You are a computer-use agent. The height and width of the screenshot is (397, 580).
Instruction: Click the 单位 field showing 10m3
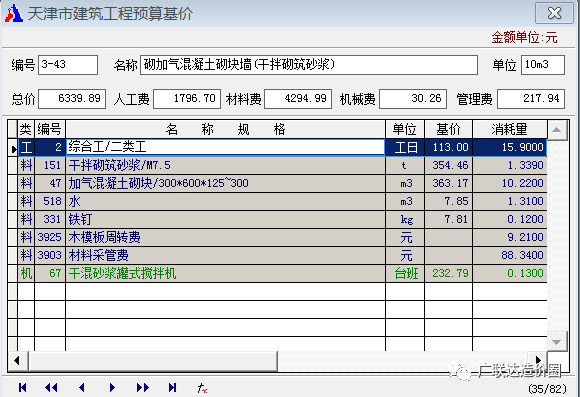pos(543,65)
